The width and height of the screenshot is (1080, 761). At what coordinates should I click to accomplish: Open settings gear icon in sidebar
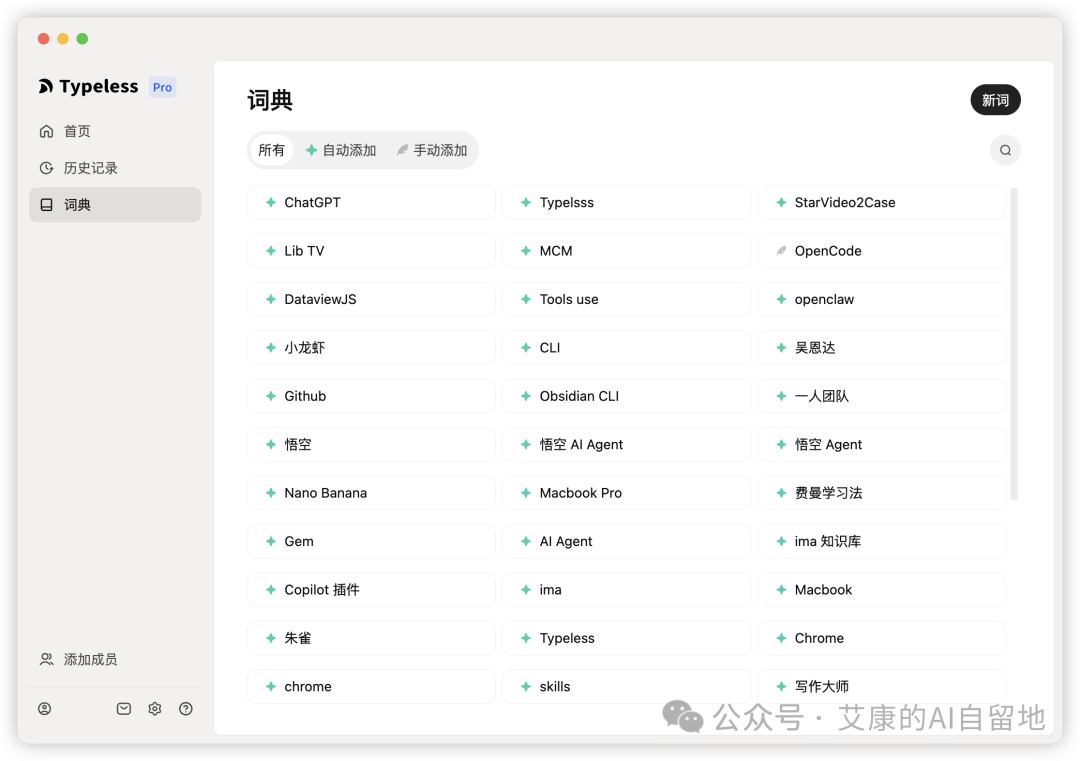click(x=155, y=709)
